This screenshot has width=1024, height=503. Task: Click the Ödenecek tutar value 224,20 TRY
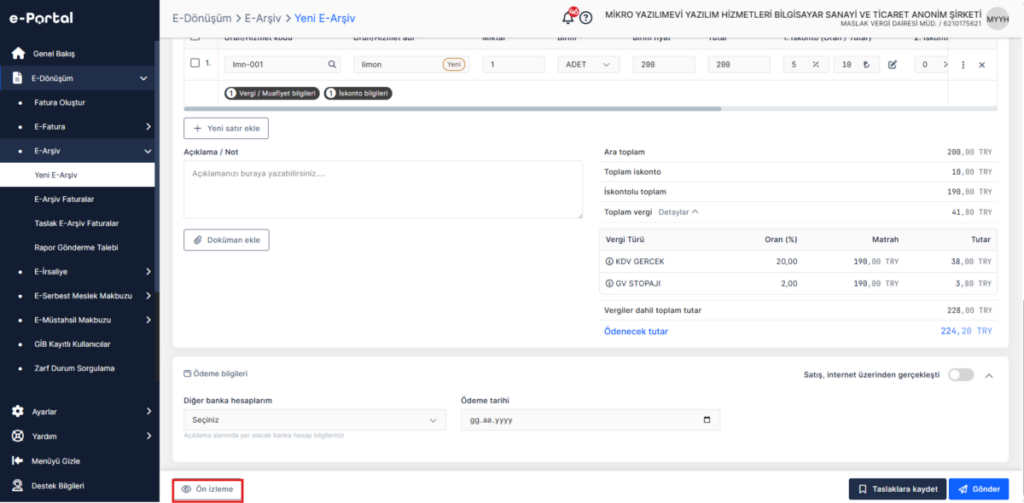coord(966,331)
